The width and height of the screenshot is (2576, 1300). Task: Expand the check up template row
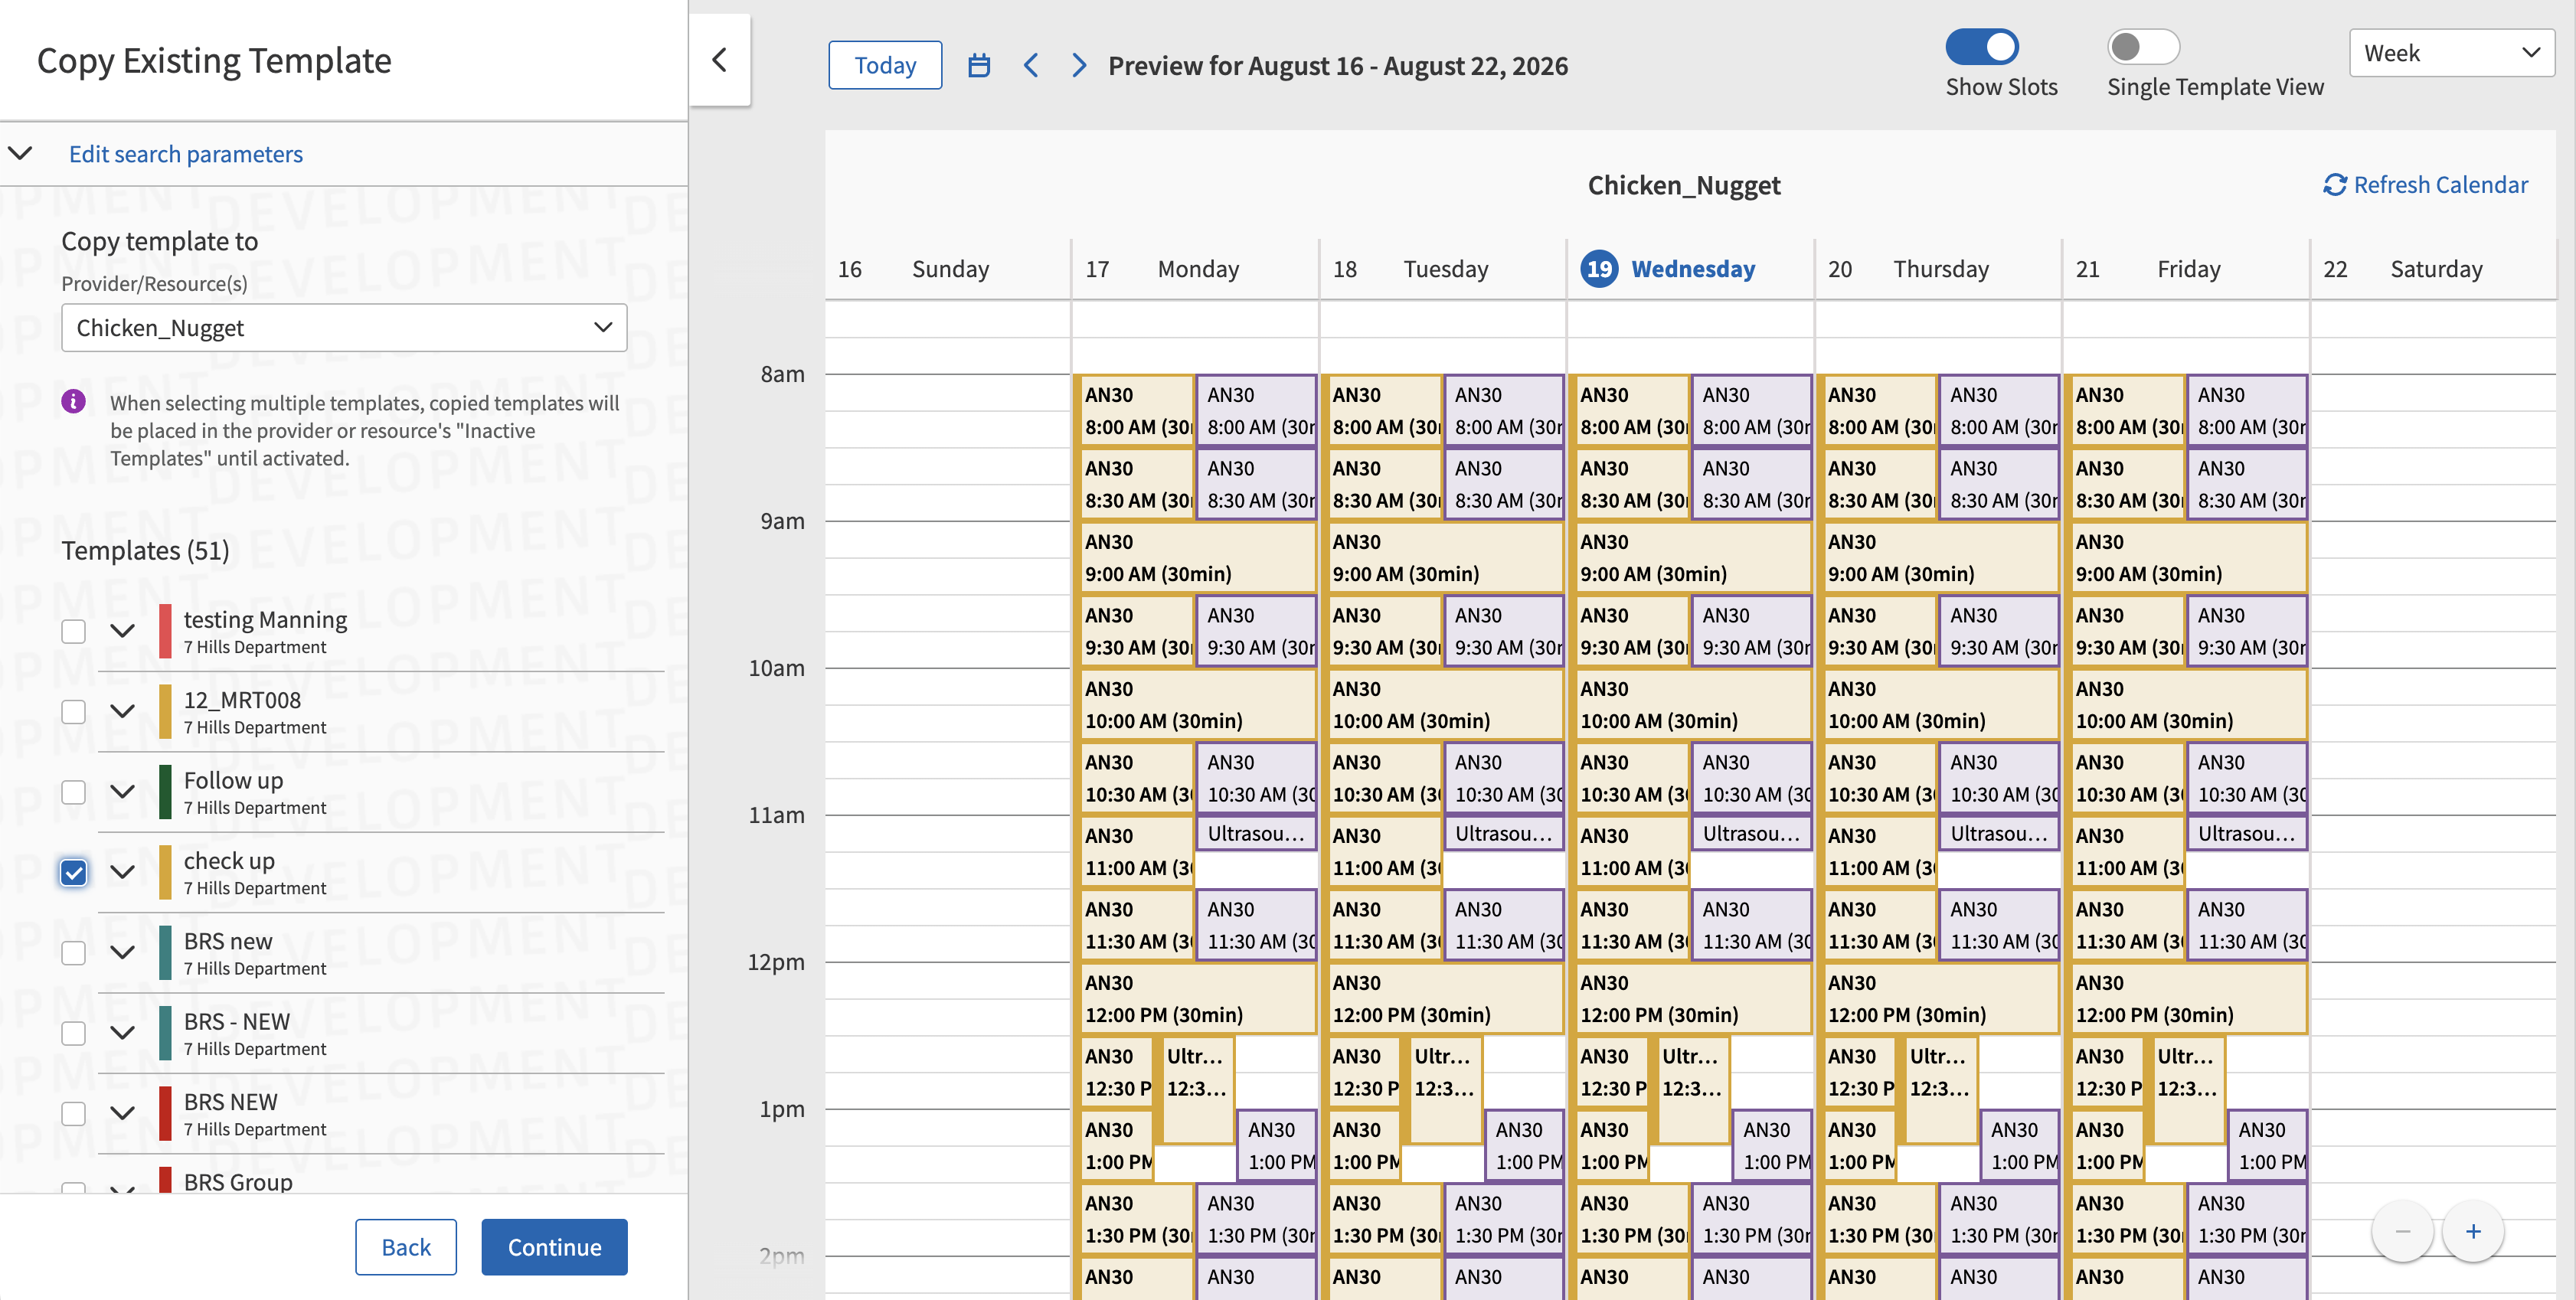coord(122,872)
